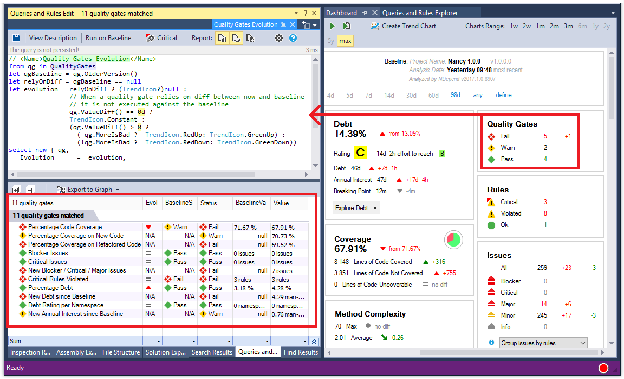Click Quality Gates Warn yellow icon on dashboard
Image resolution: width=624 pixels, height=379 pixels.
click(492, 148)
